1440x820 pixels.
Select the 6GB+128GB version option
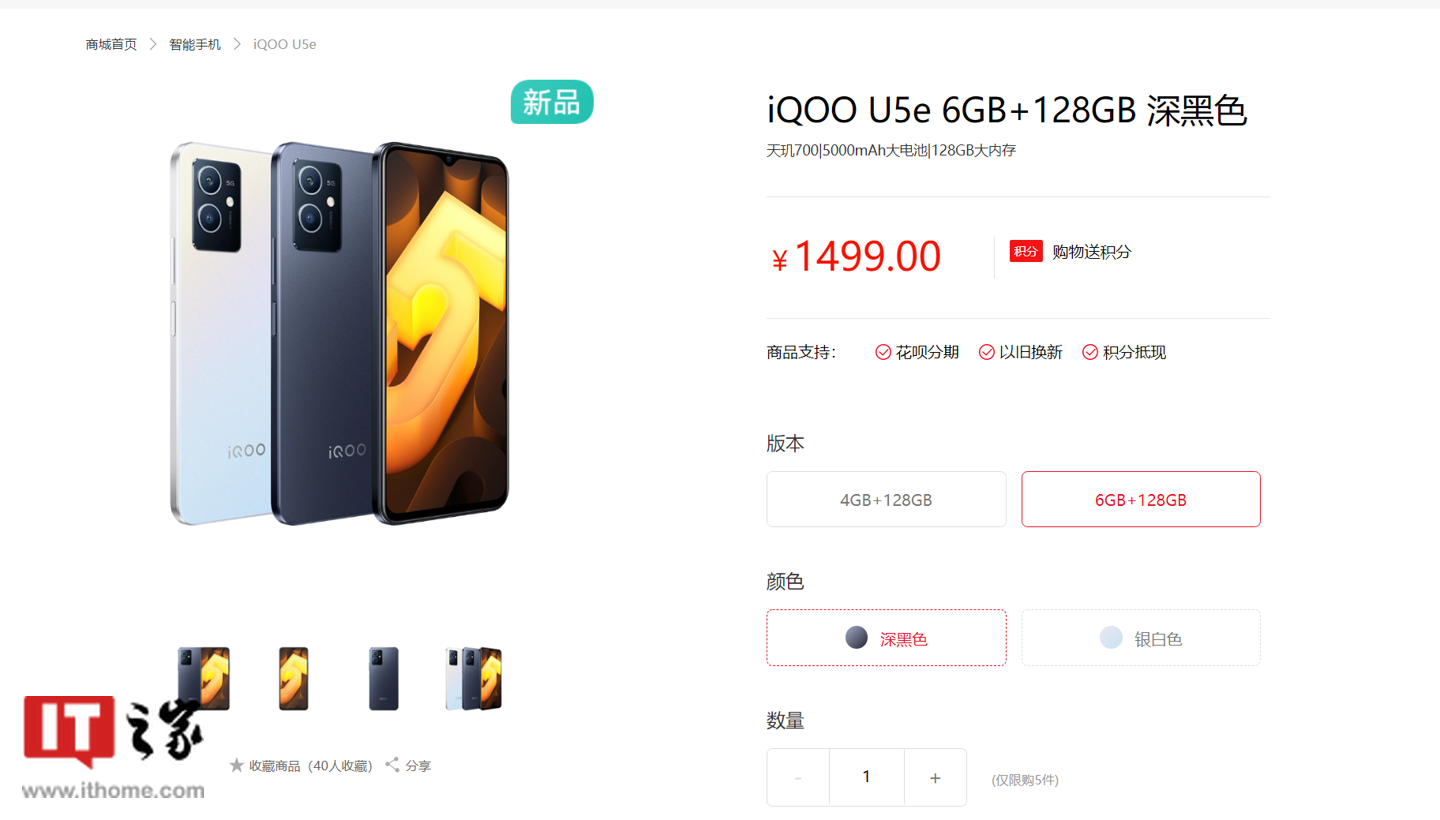tap(1141, 499)
